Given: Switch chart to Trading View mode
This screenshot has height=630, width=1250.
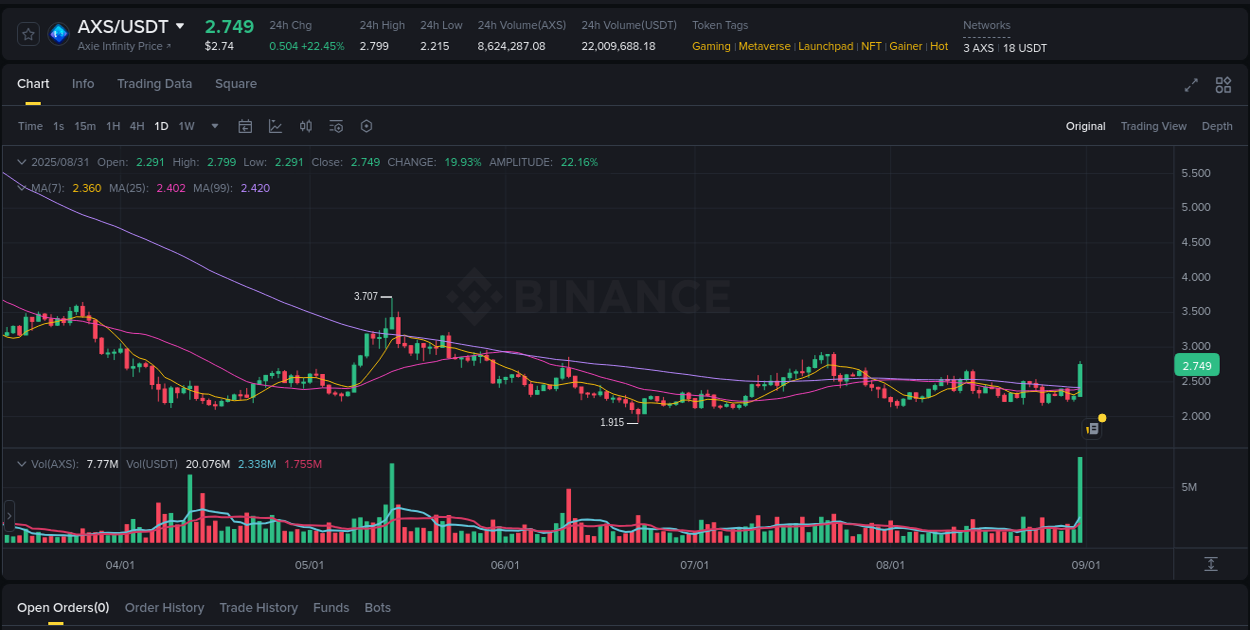Looking at the screenshot, I should pyautogui.click(x=1153, y=126).
